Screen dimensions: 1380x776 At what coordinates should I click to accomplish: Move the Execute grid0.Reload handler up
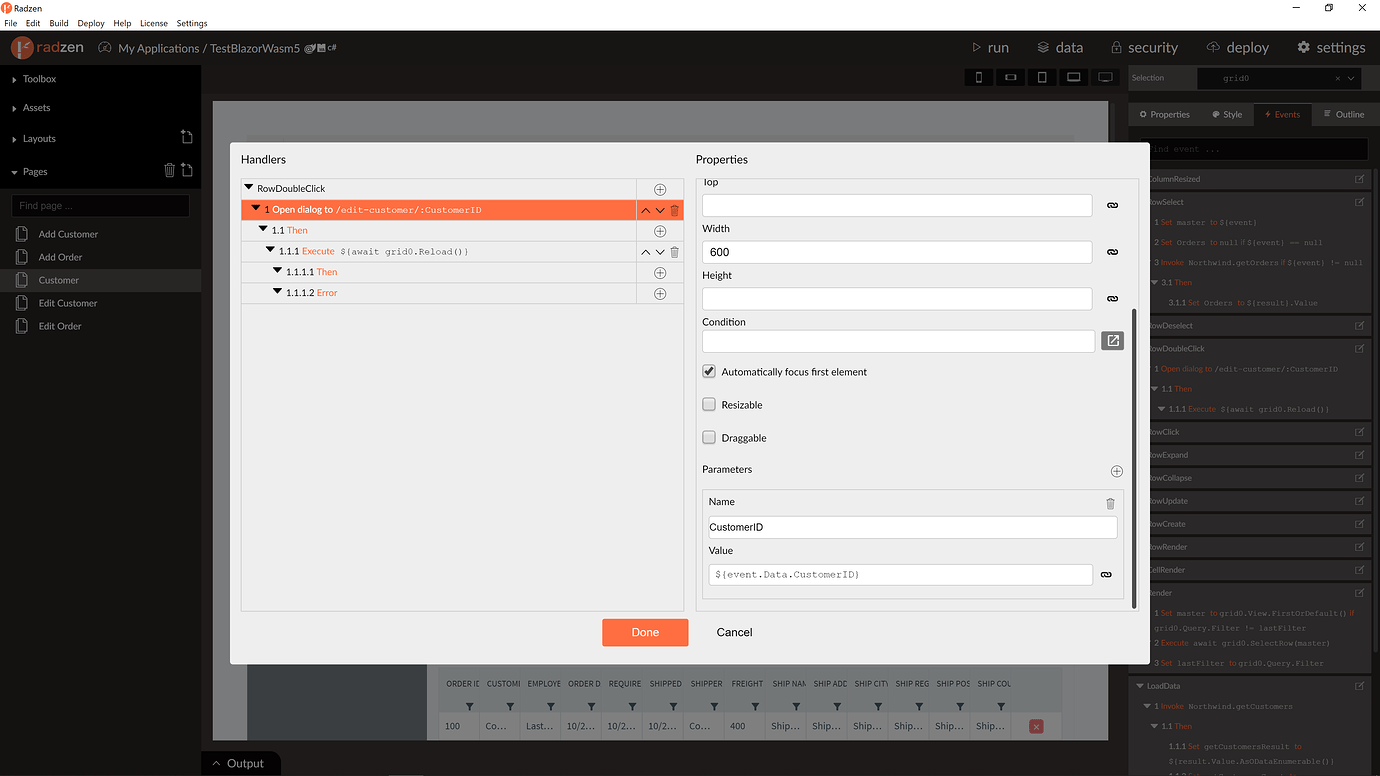(646, 252)
